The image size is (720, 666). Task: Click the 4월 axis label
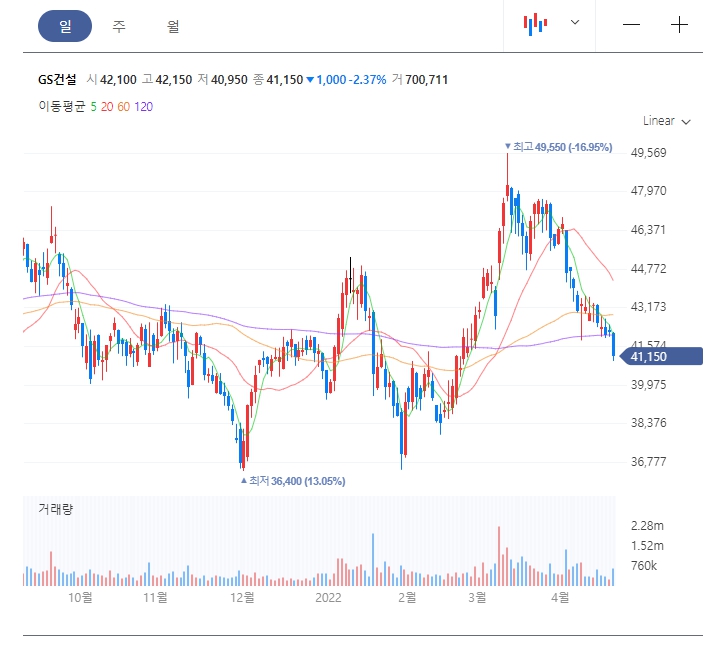[x=560, y=598]
